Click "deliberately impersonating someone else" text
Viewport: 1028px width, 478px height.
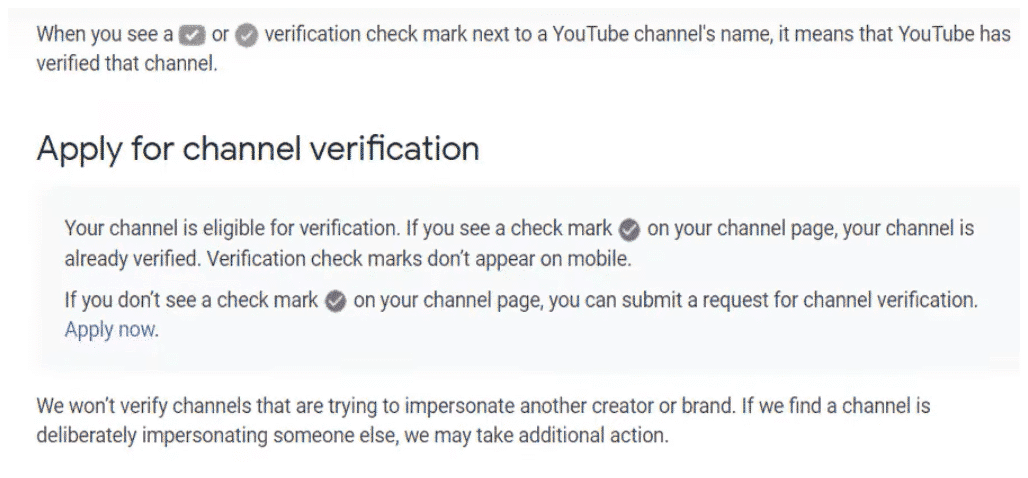tap(216, 436)
